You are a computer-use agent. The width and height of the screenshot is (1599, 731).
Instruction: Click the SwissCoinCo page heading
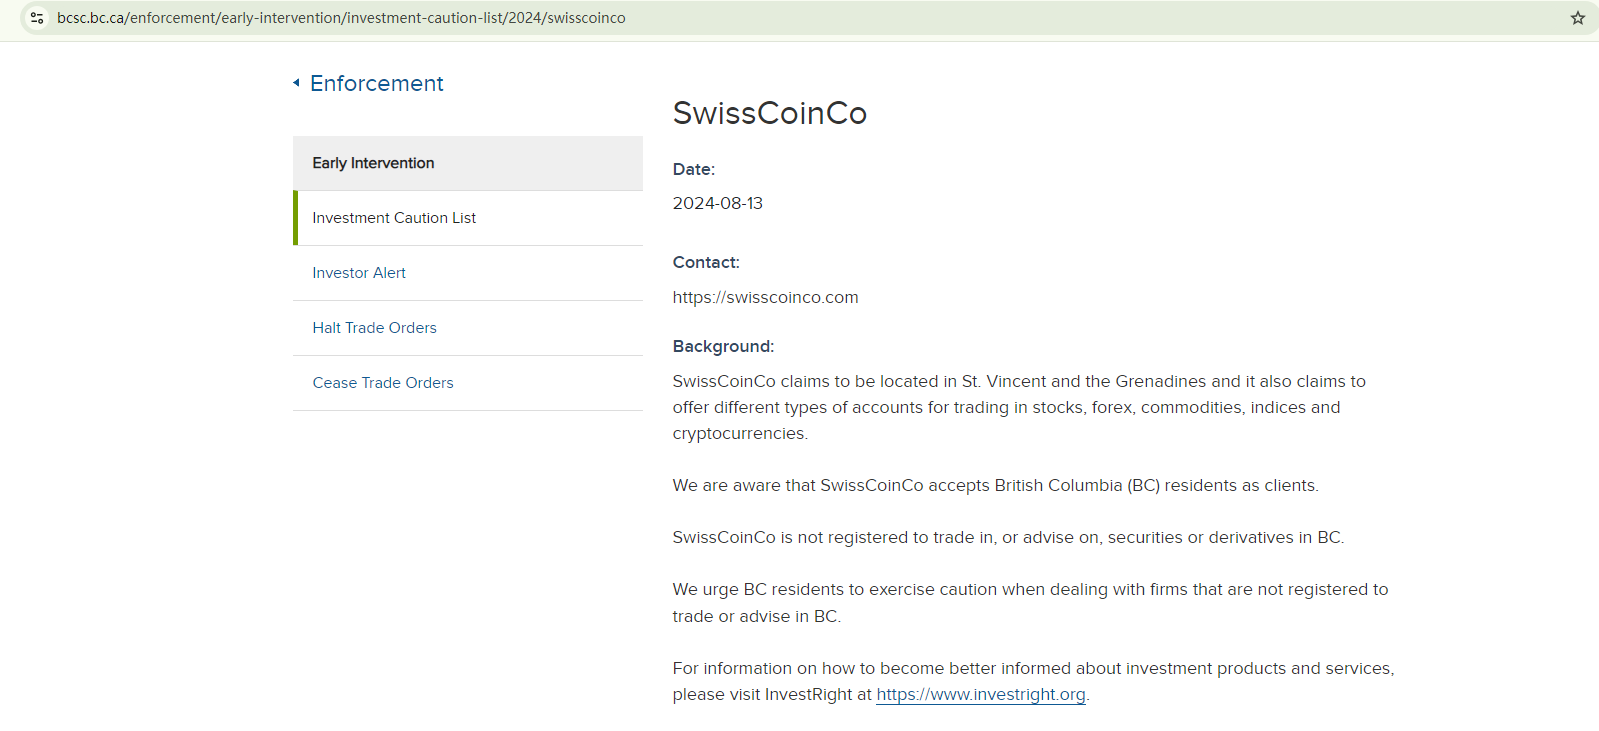point(769,113)
